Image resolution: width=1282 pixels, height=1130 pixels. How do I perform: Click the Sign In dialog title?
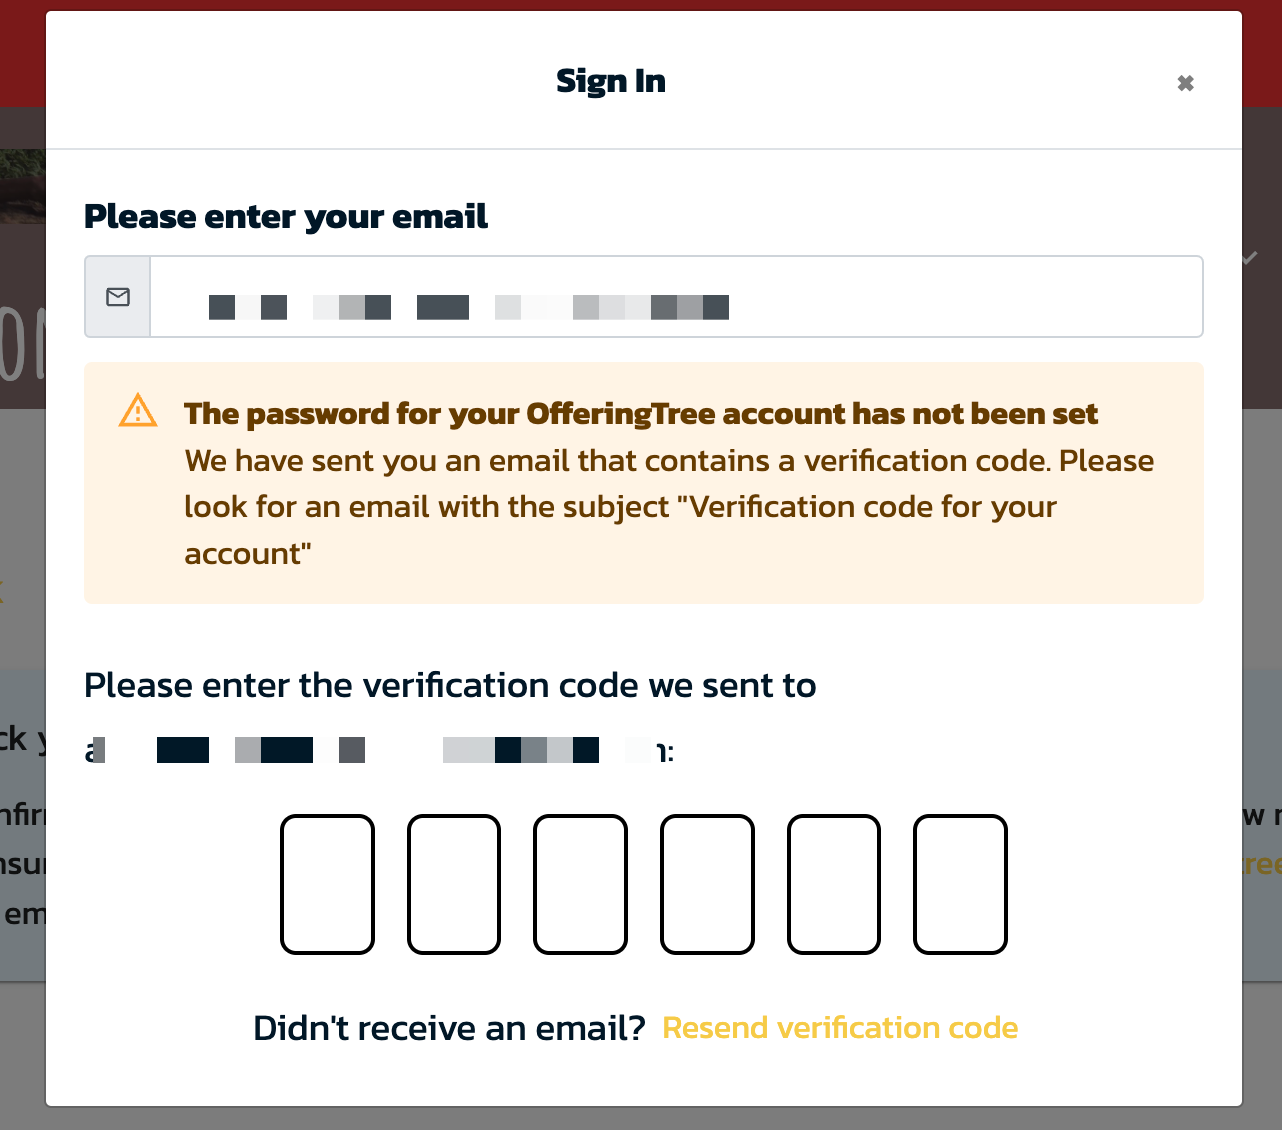coord(611,81)
